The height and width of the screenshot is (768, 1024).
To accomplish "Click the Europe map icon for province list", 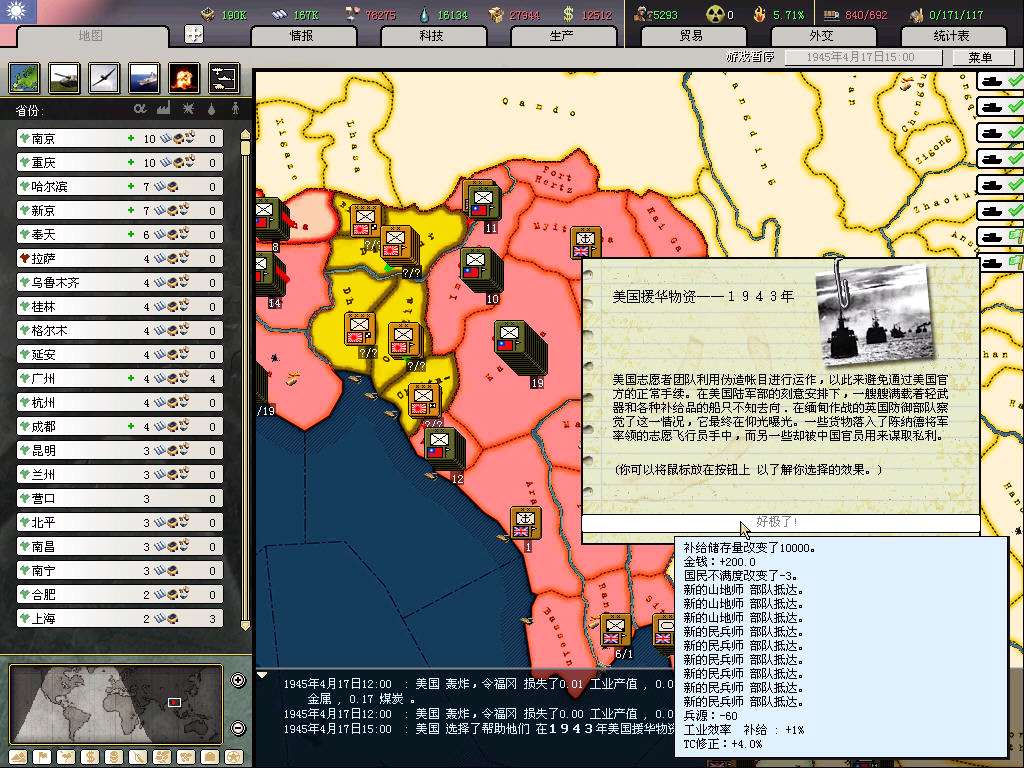I will point(25,77).
